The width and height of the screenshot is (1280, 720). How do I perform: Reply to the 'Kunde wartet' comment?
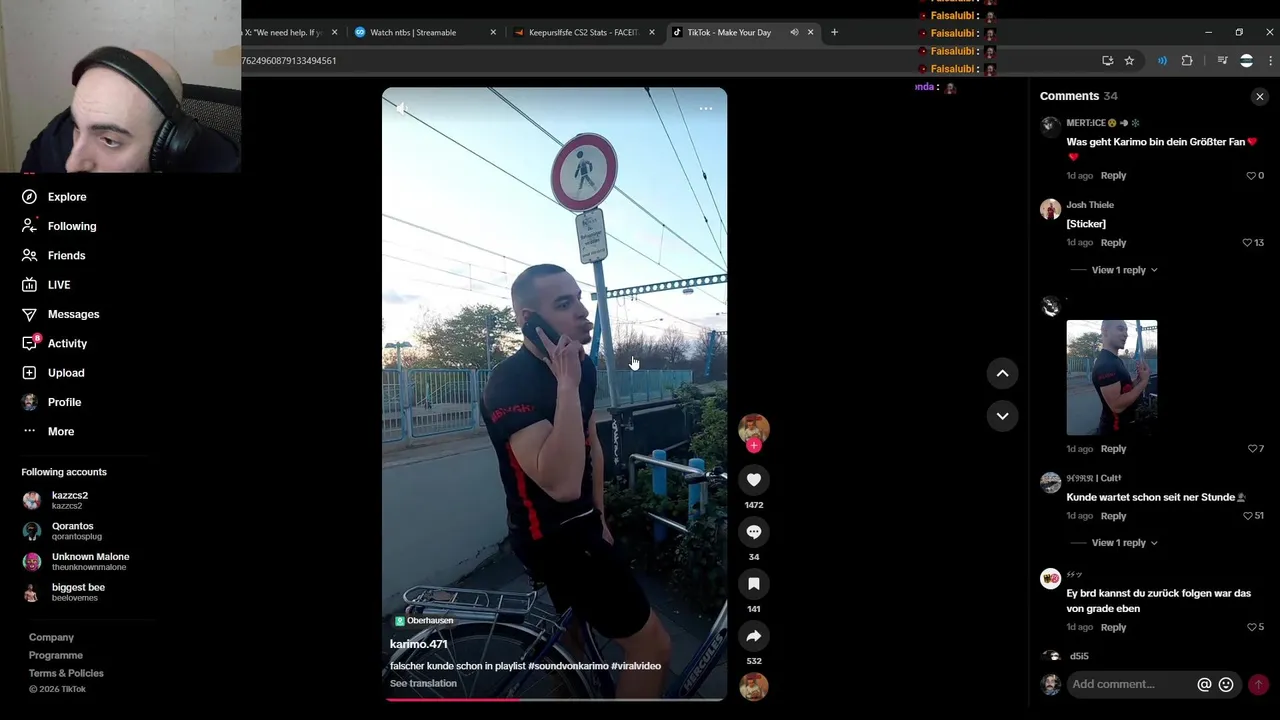1113,516
